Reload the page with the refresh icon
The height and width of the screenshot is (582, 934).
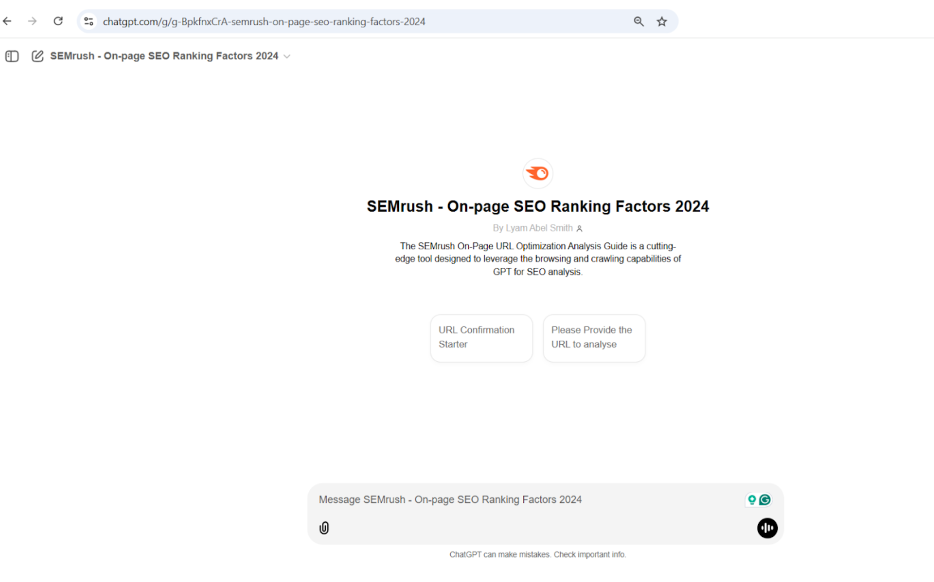pyautogui.click(x=58, y=21)
